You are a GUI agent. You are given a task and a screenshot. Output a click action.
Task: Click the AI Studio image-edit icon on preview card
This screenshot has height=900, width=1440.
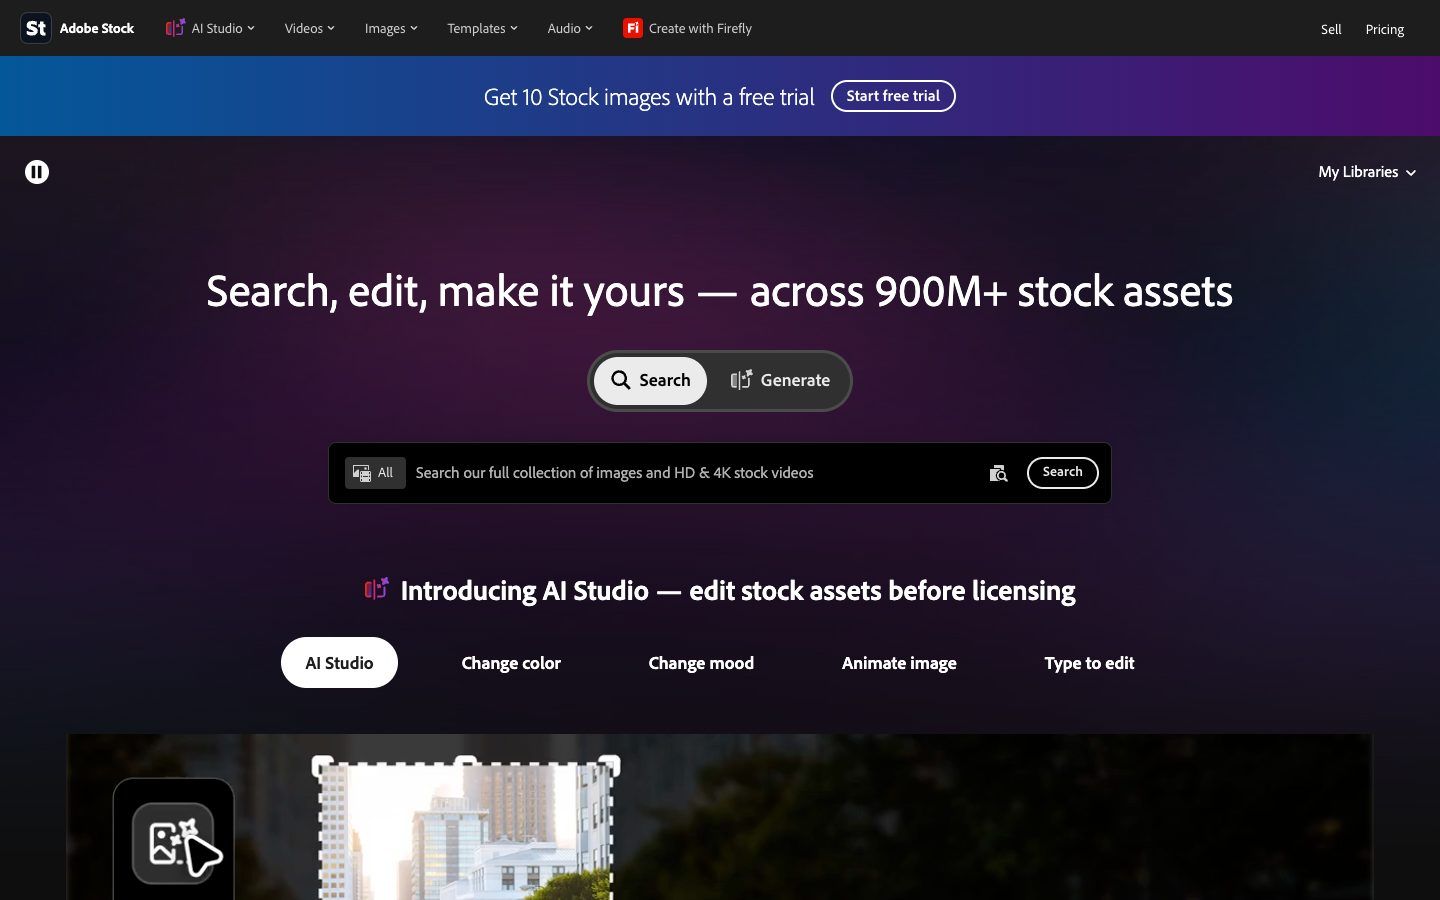173,843
